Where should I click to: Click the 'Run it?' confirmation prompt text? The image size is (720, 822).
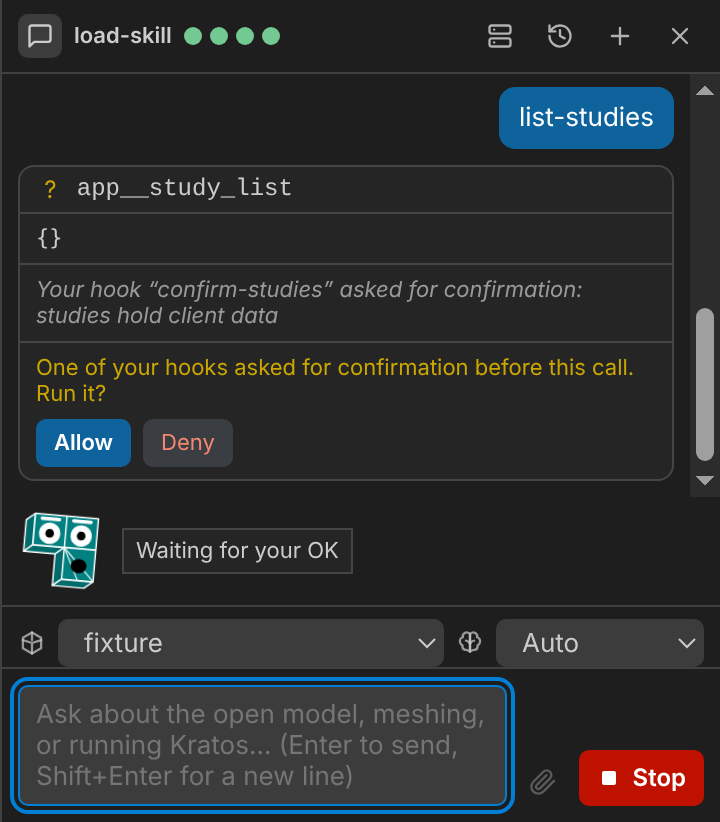tap(71, 394)
